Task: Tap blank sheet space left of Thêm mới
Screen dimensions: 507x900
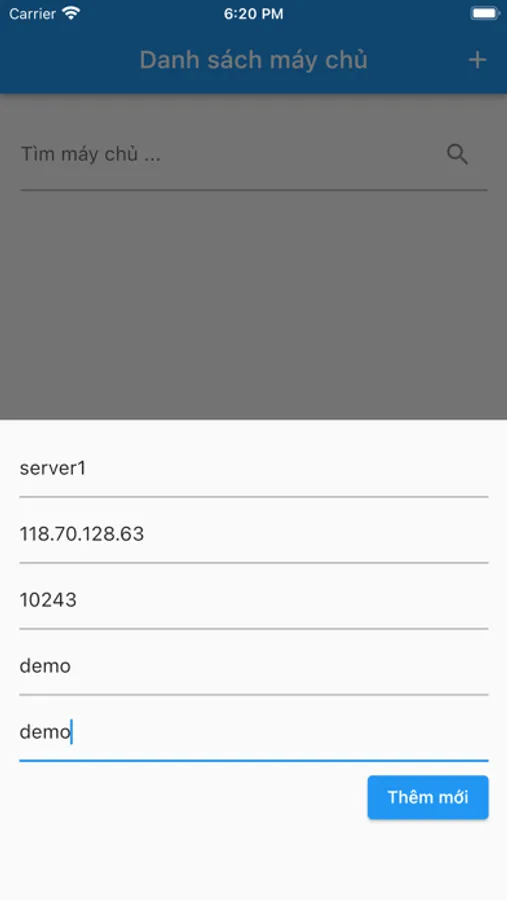Action: click(184, 797)
